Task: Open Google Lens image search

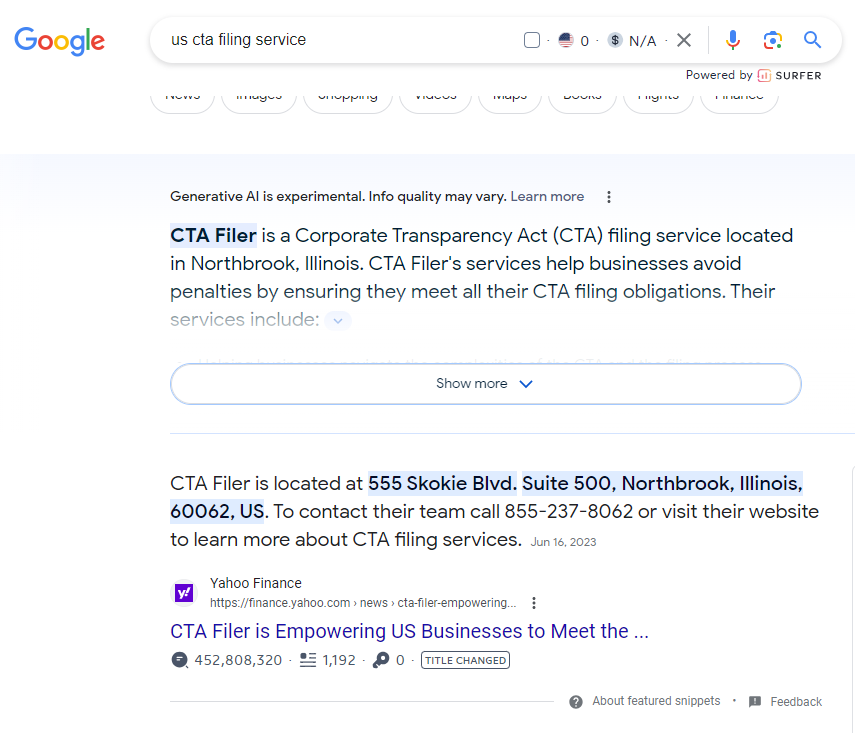Action: [x=773, y=40]
